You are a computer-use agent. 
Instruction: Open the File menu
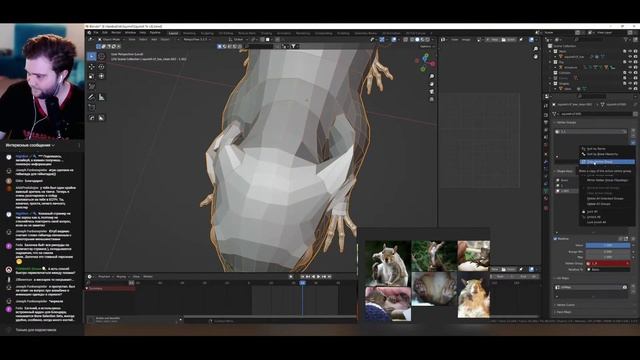96,33
